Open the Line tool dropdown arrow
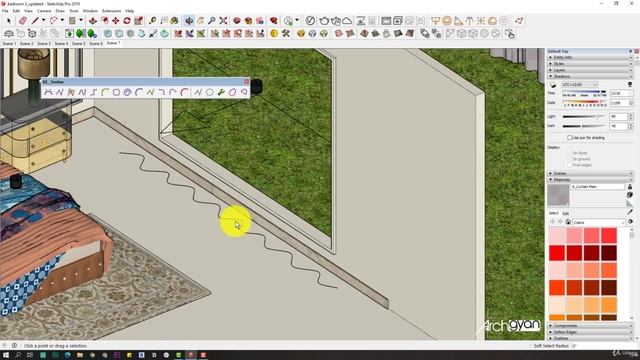The image size is (640, 360). click(43, 20)
